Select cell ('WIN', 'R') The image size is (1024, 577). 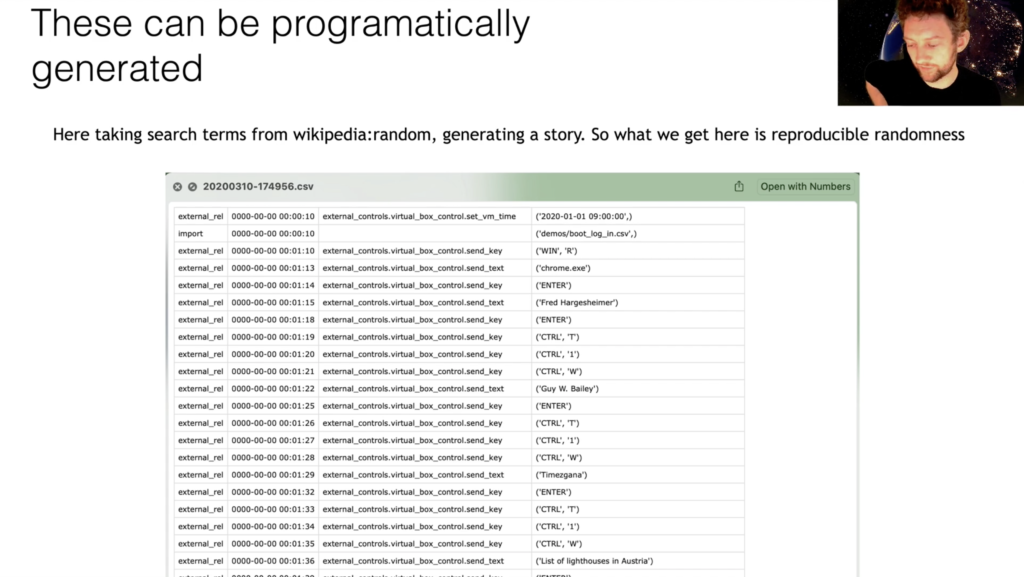point(556,251)
